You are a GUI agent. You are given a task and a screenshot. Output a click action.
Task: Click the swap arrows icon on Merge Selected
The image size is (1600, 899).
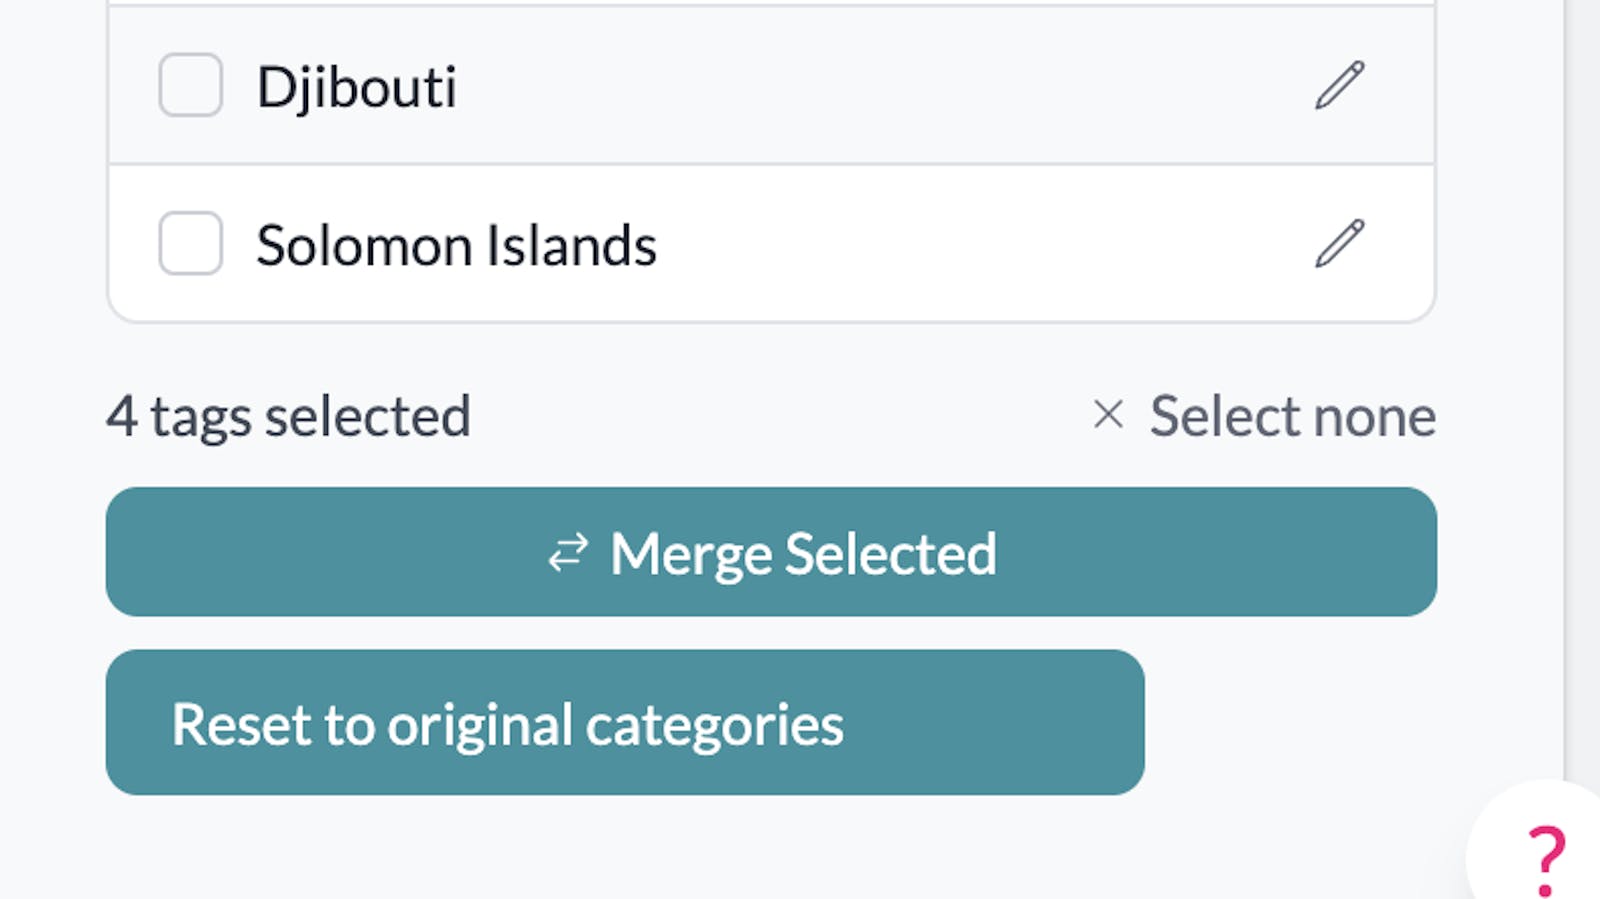tap(568, 553)
